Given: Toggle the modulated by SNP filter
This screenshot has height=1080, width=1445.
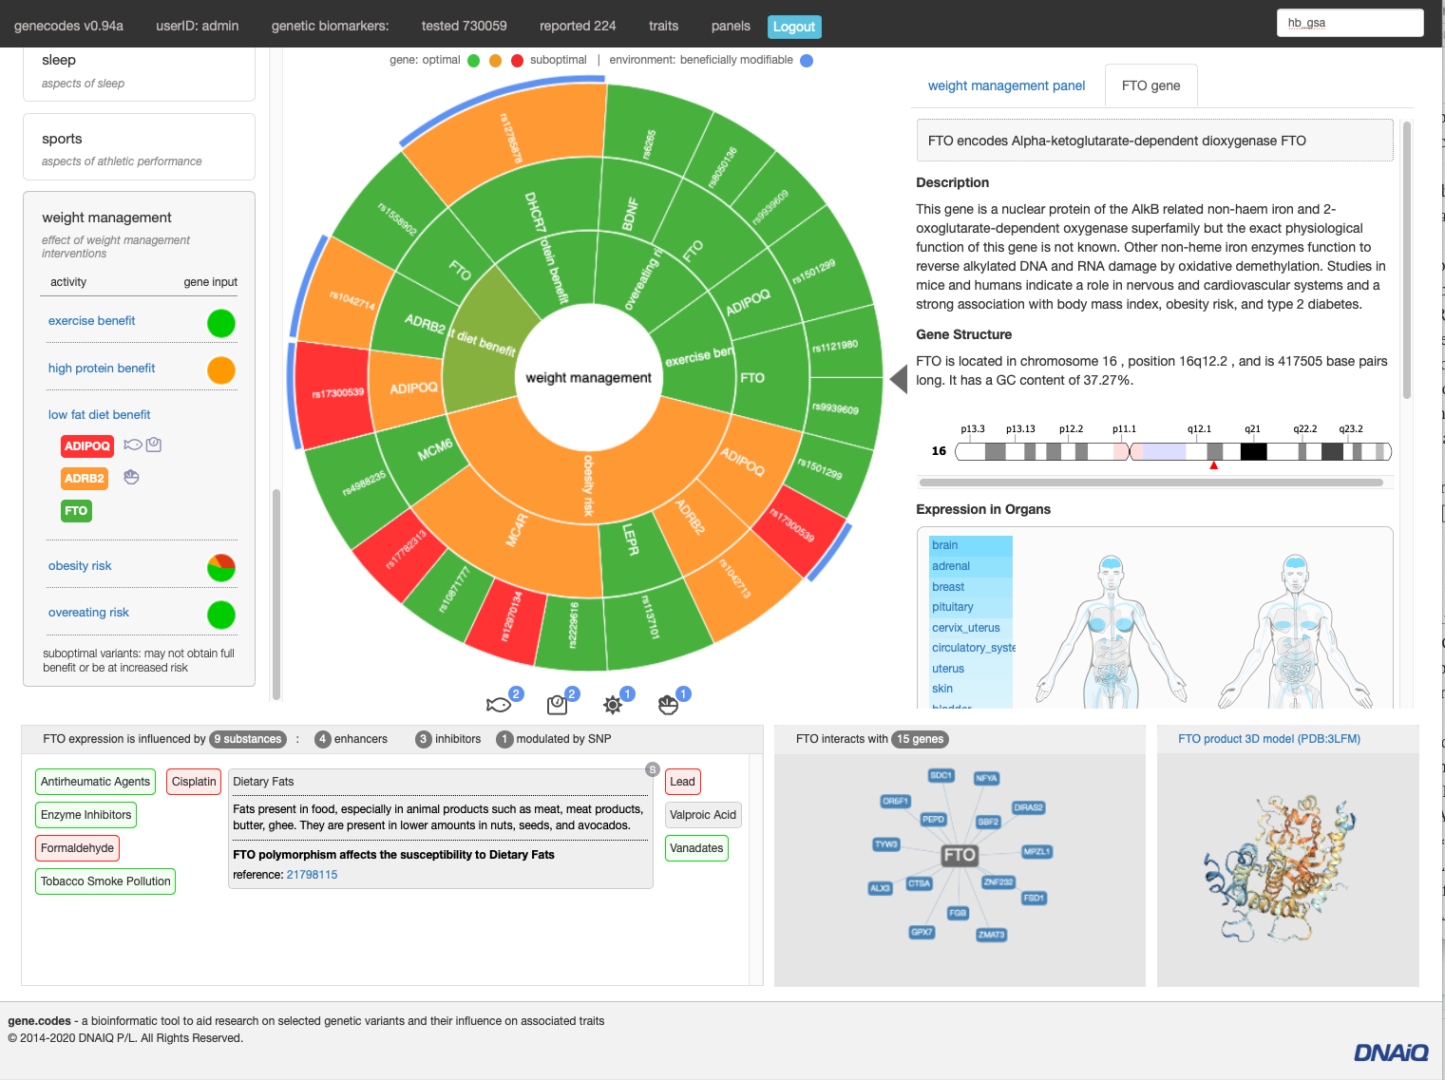Looking at the screenshot, I should pos(553,739).
